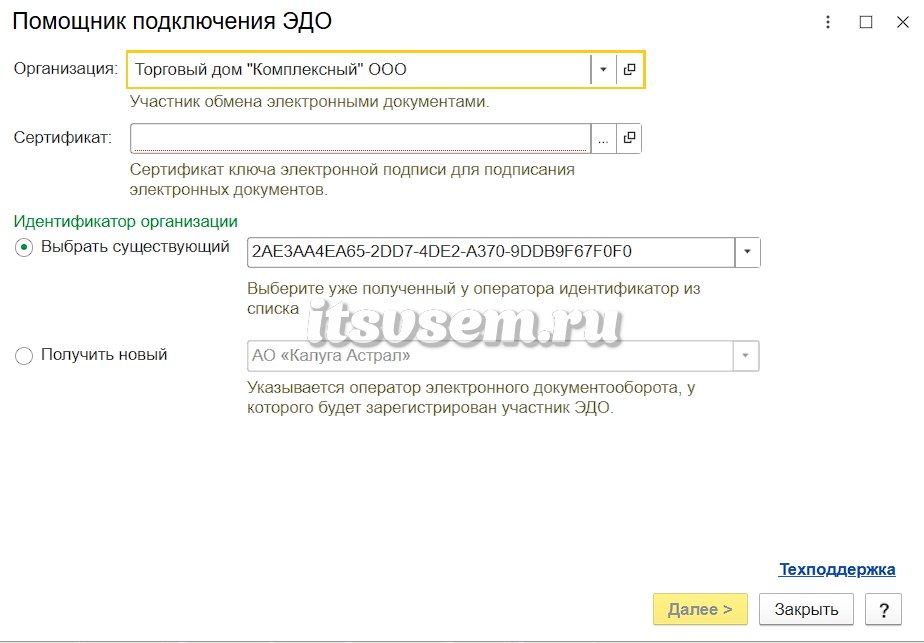Viewport: 924px width, 643px height.
Task: Select the Выбрать существующий radio option
Action: click(x=24, y=248)
